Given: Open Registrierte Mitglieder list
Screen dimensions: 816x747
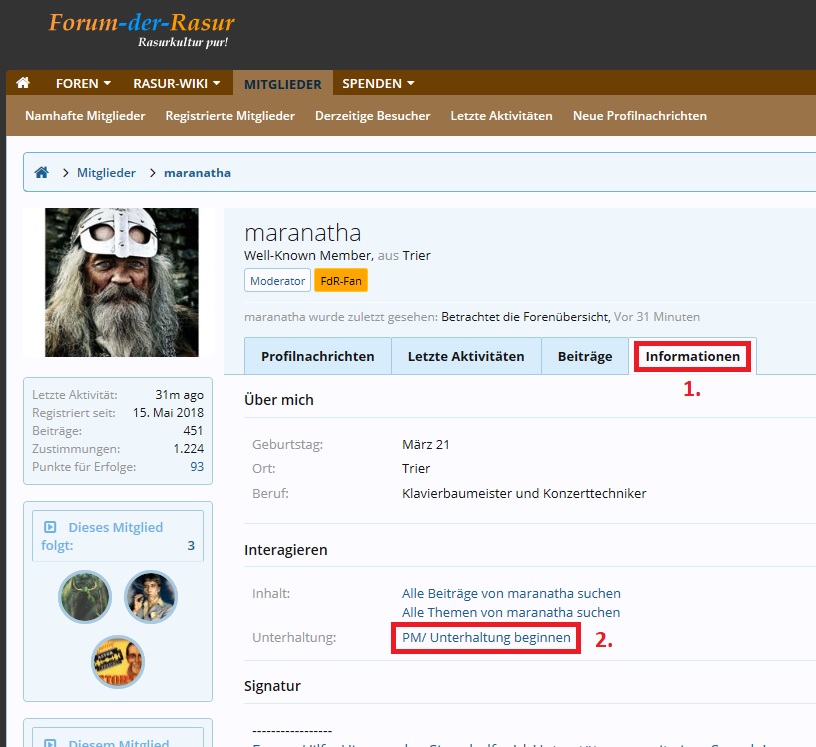Looking at the screenshot, I should [230, 116].
